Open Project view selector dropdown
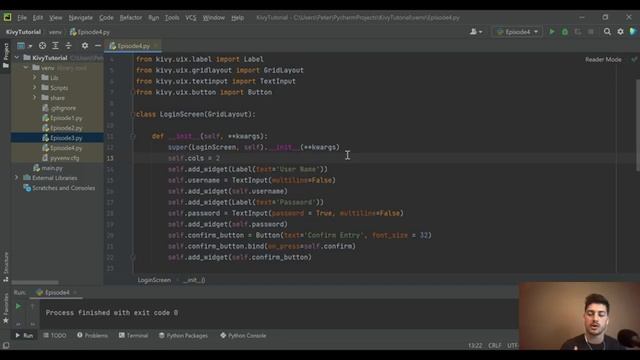Viewport: 640px width, 360px height. pyautogui.click(x=24, y=46)
